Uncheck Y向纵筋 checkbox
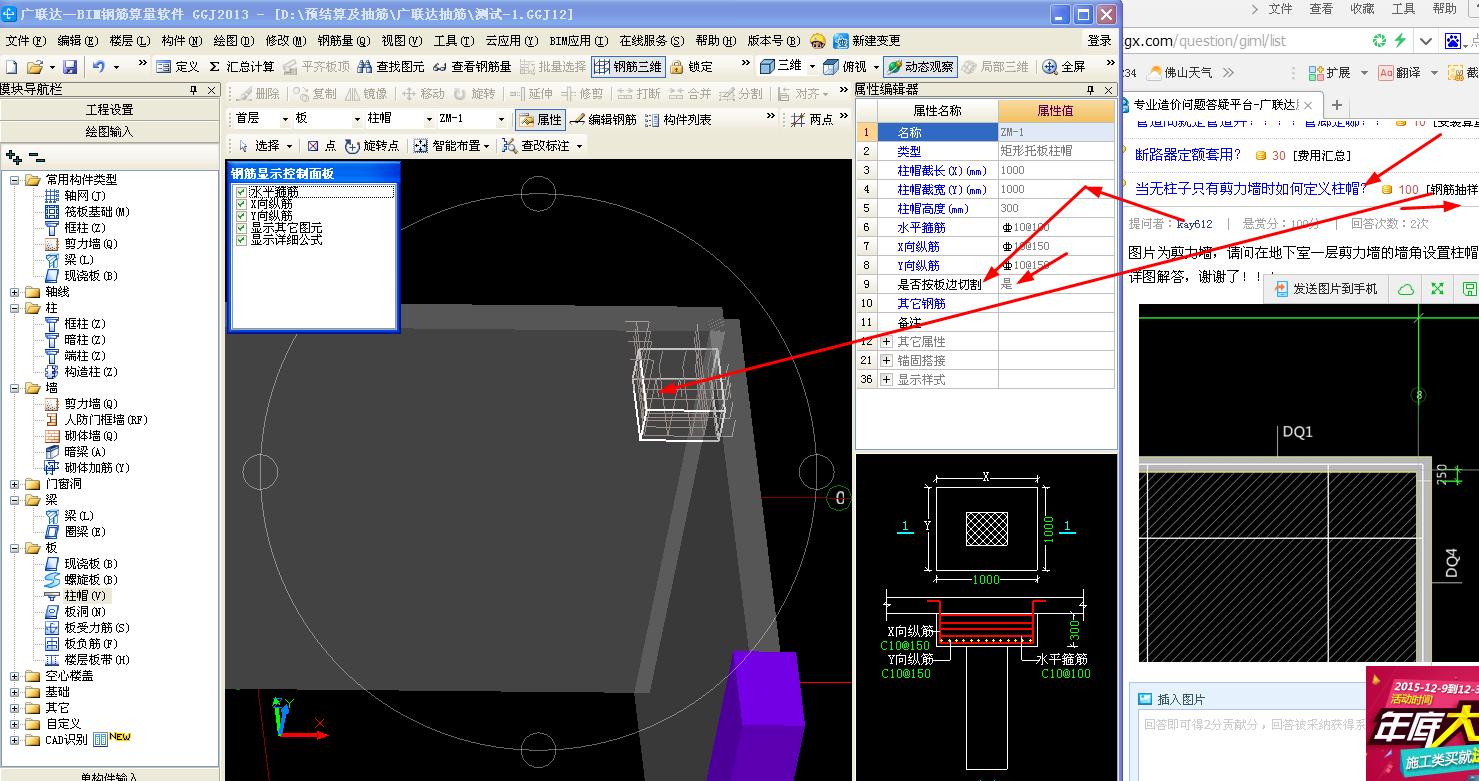Image resolution: width=1479 pixels, height=781 pixels. point(241,215)
